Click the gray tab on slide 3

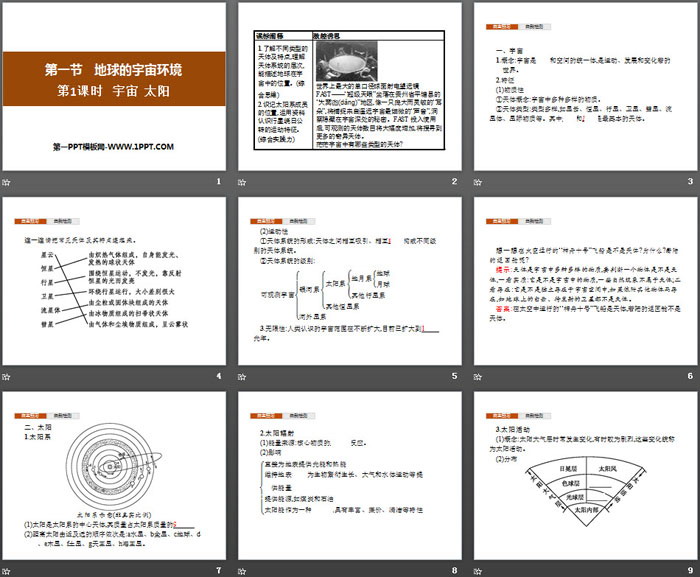[x=534, y=27]
